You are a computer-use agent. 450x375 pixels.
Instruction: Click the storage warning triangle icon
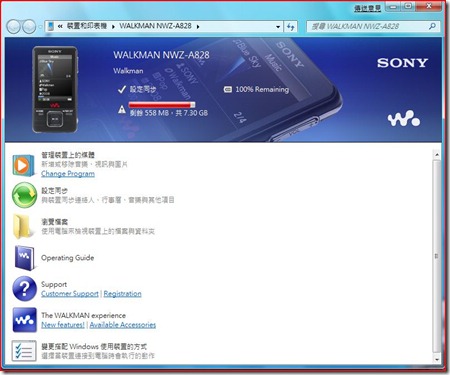[122, 109]
